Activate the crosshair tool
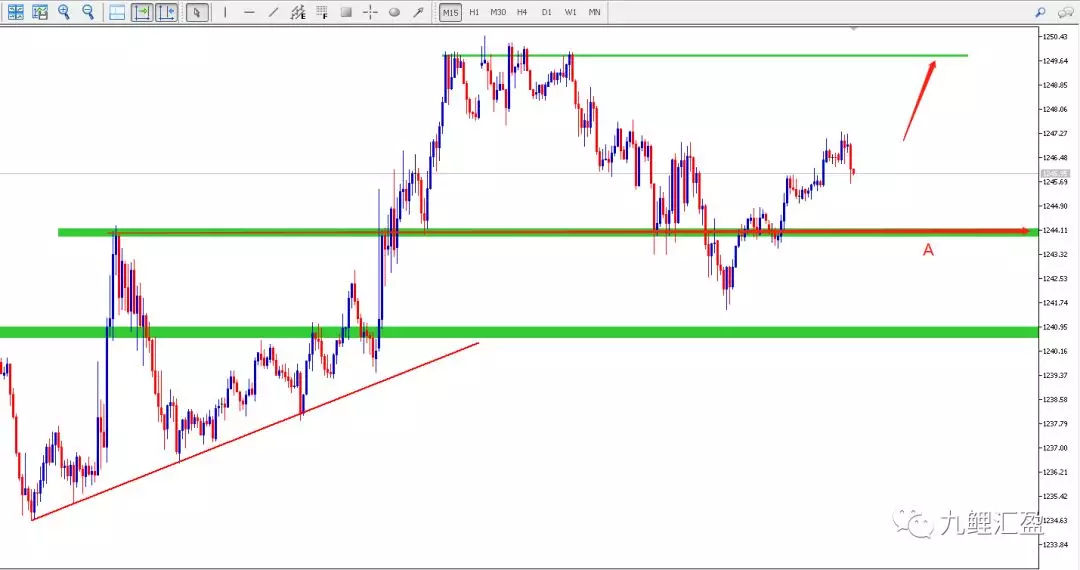Viewport: 1080px width, 570px height. point(370,12)
